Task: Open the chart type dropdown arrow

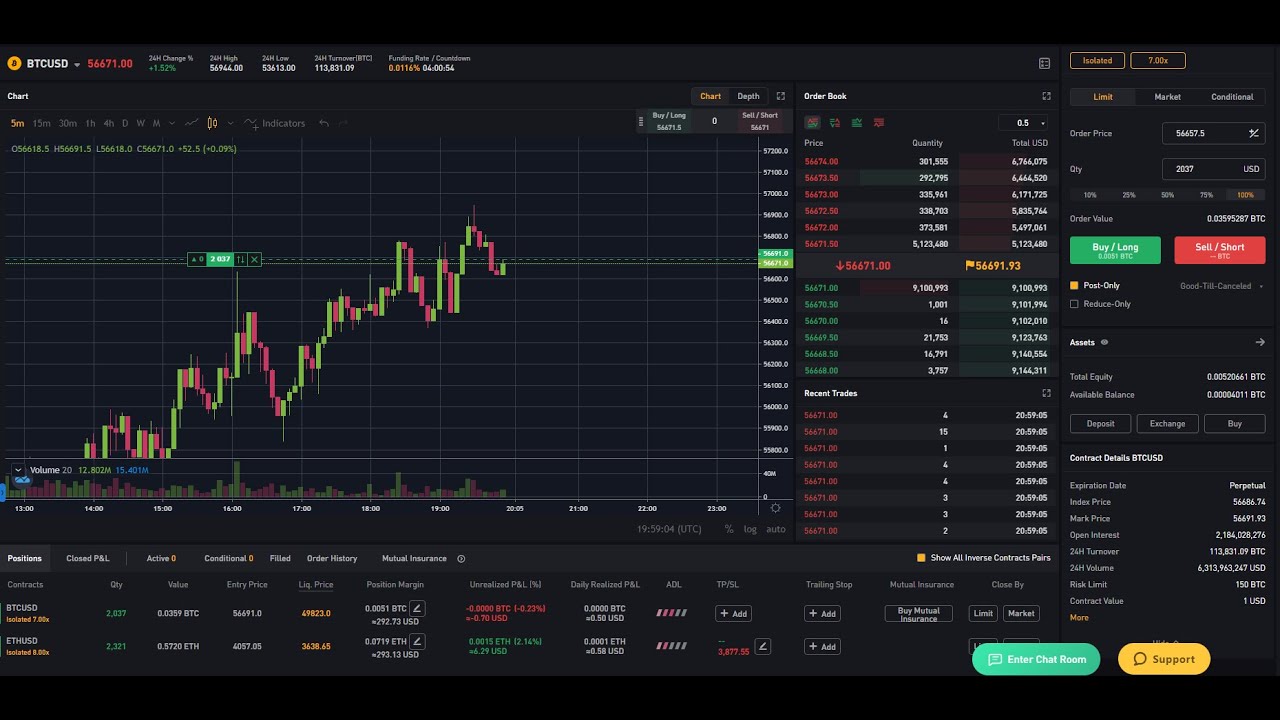Action: pos(230,123)
